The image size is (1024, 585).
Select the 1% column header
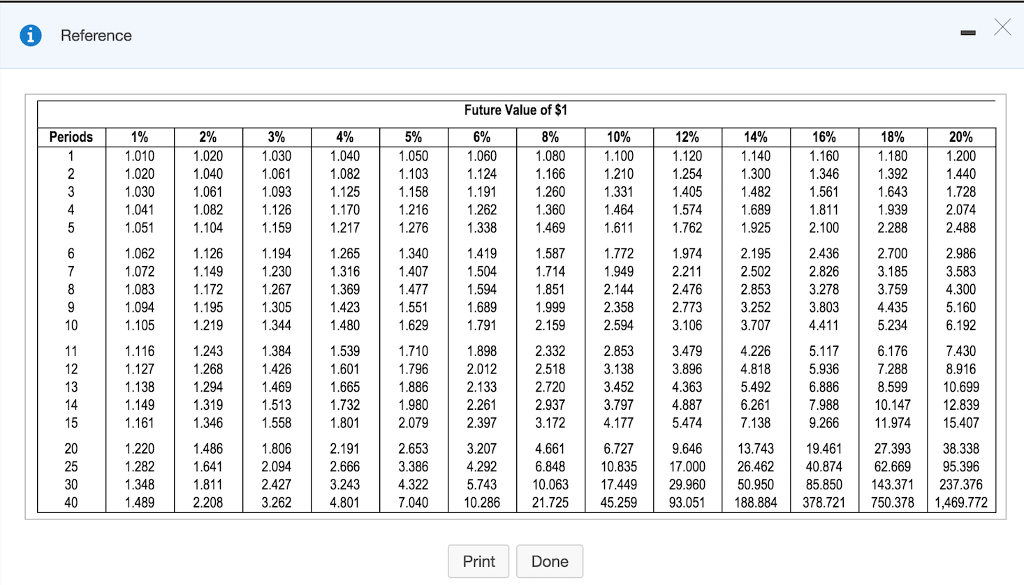139,137
